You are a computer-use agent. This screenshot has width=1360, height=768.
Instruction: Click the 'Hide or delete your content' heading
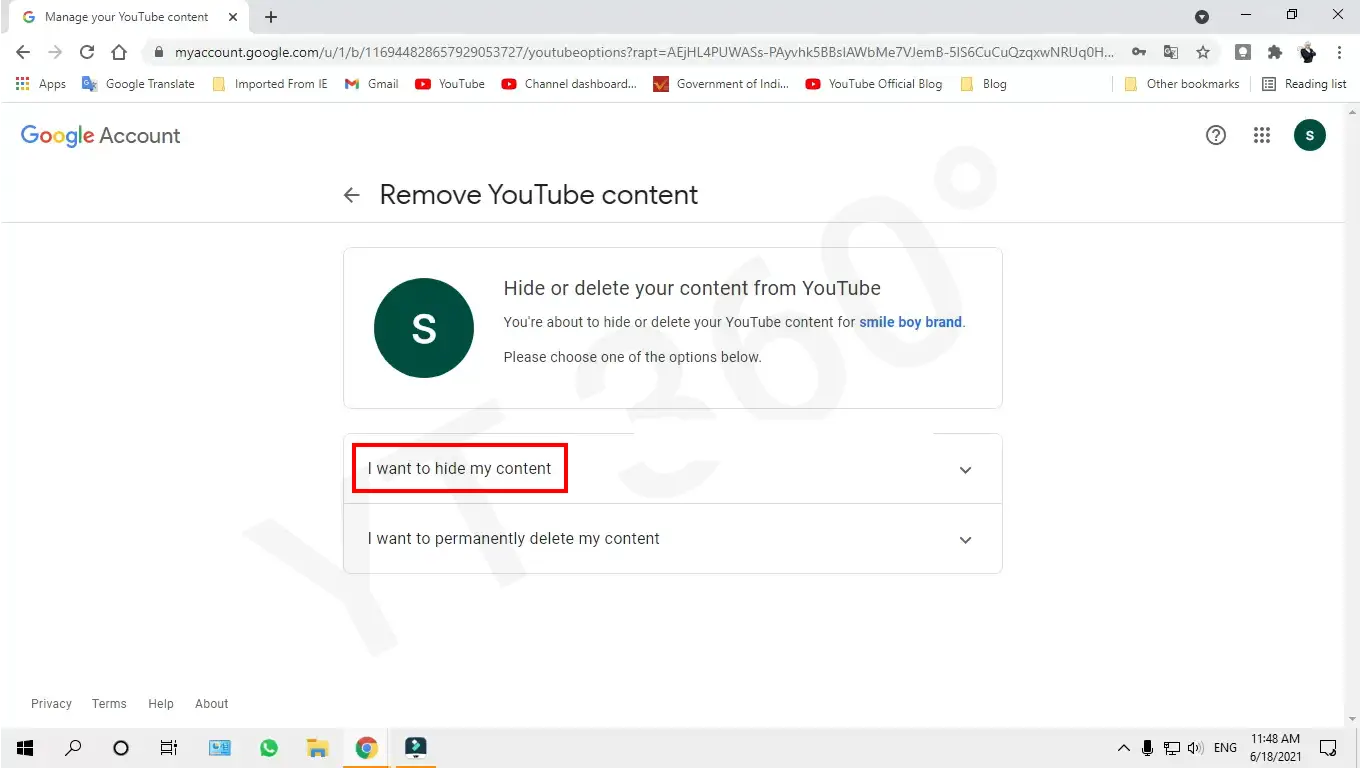pos(692,288)
